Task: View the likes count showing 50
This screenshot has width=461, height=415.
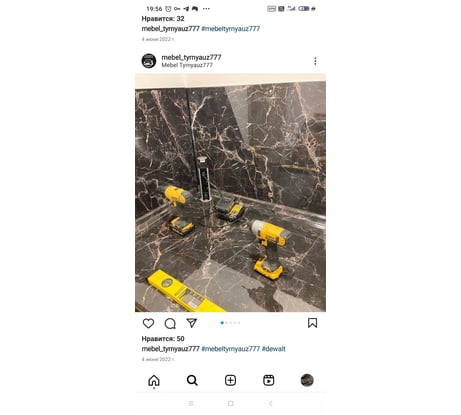Action: [163, 339]
